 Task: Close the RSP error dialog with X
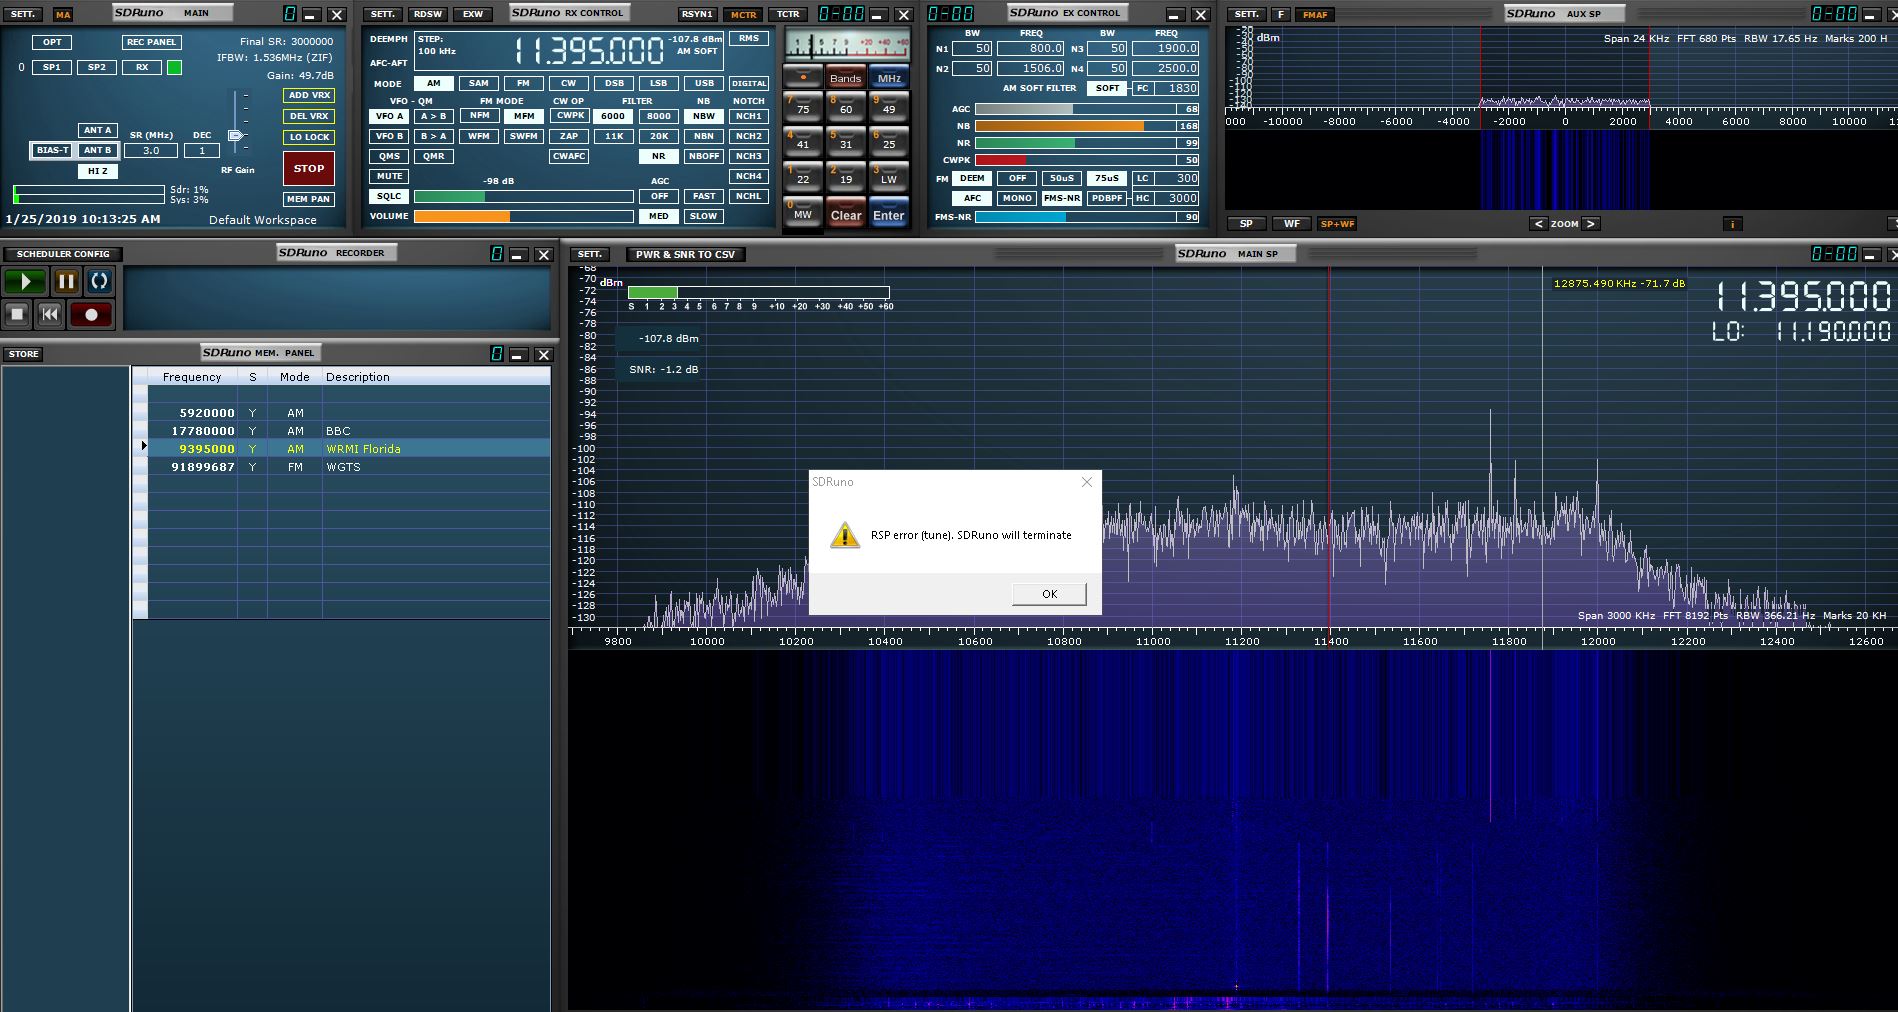pyautogui.click(x=1087, y=482)
